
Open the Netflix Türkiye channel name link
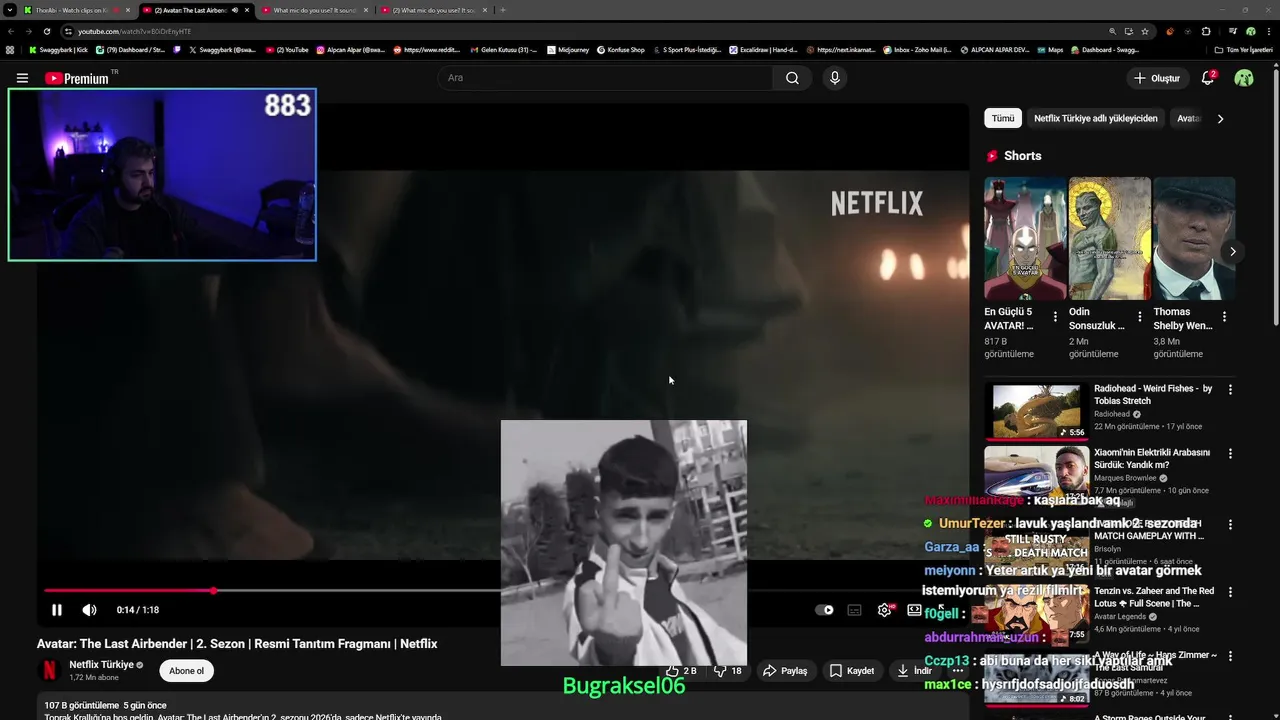tap(101, 665)
